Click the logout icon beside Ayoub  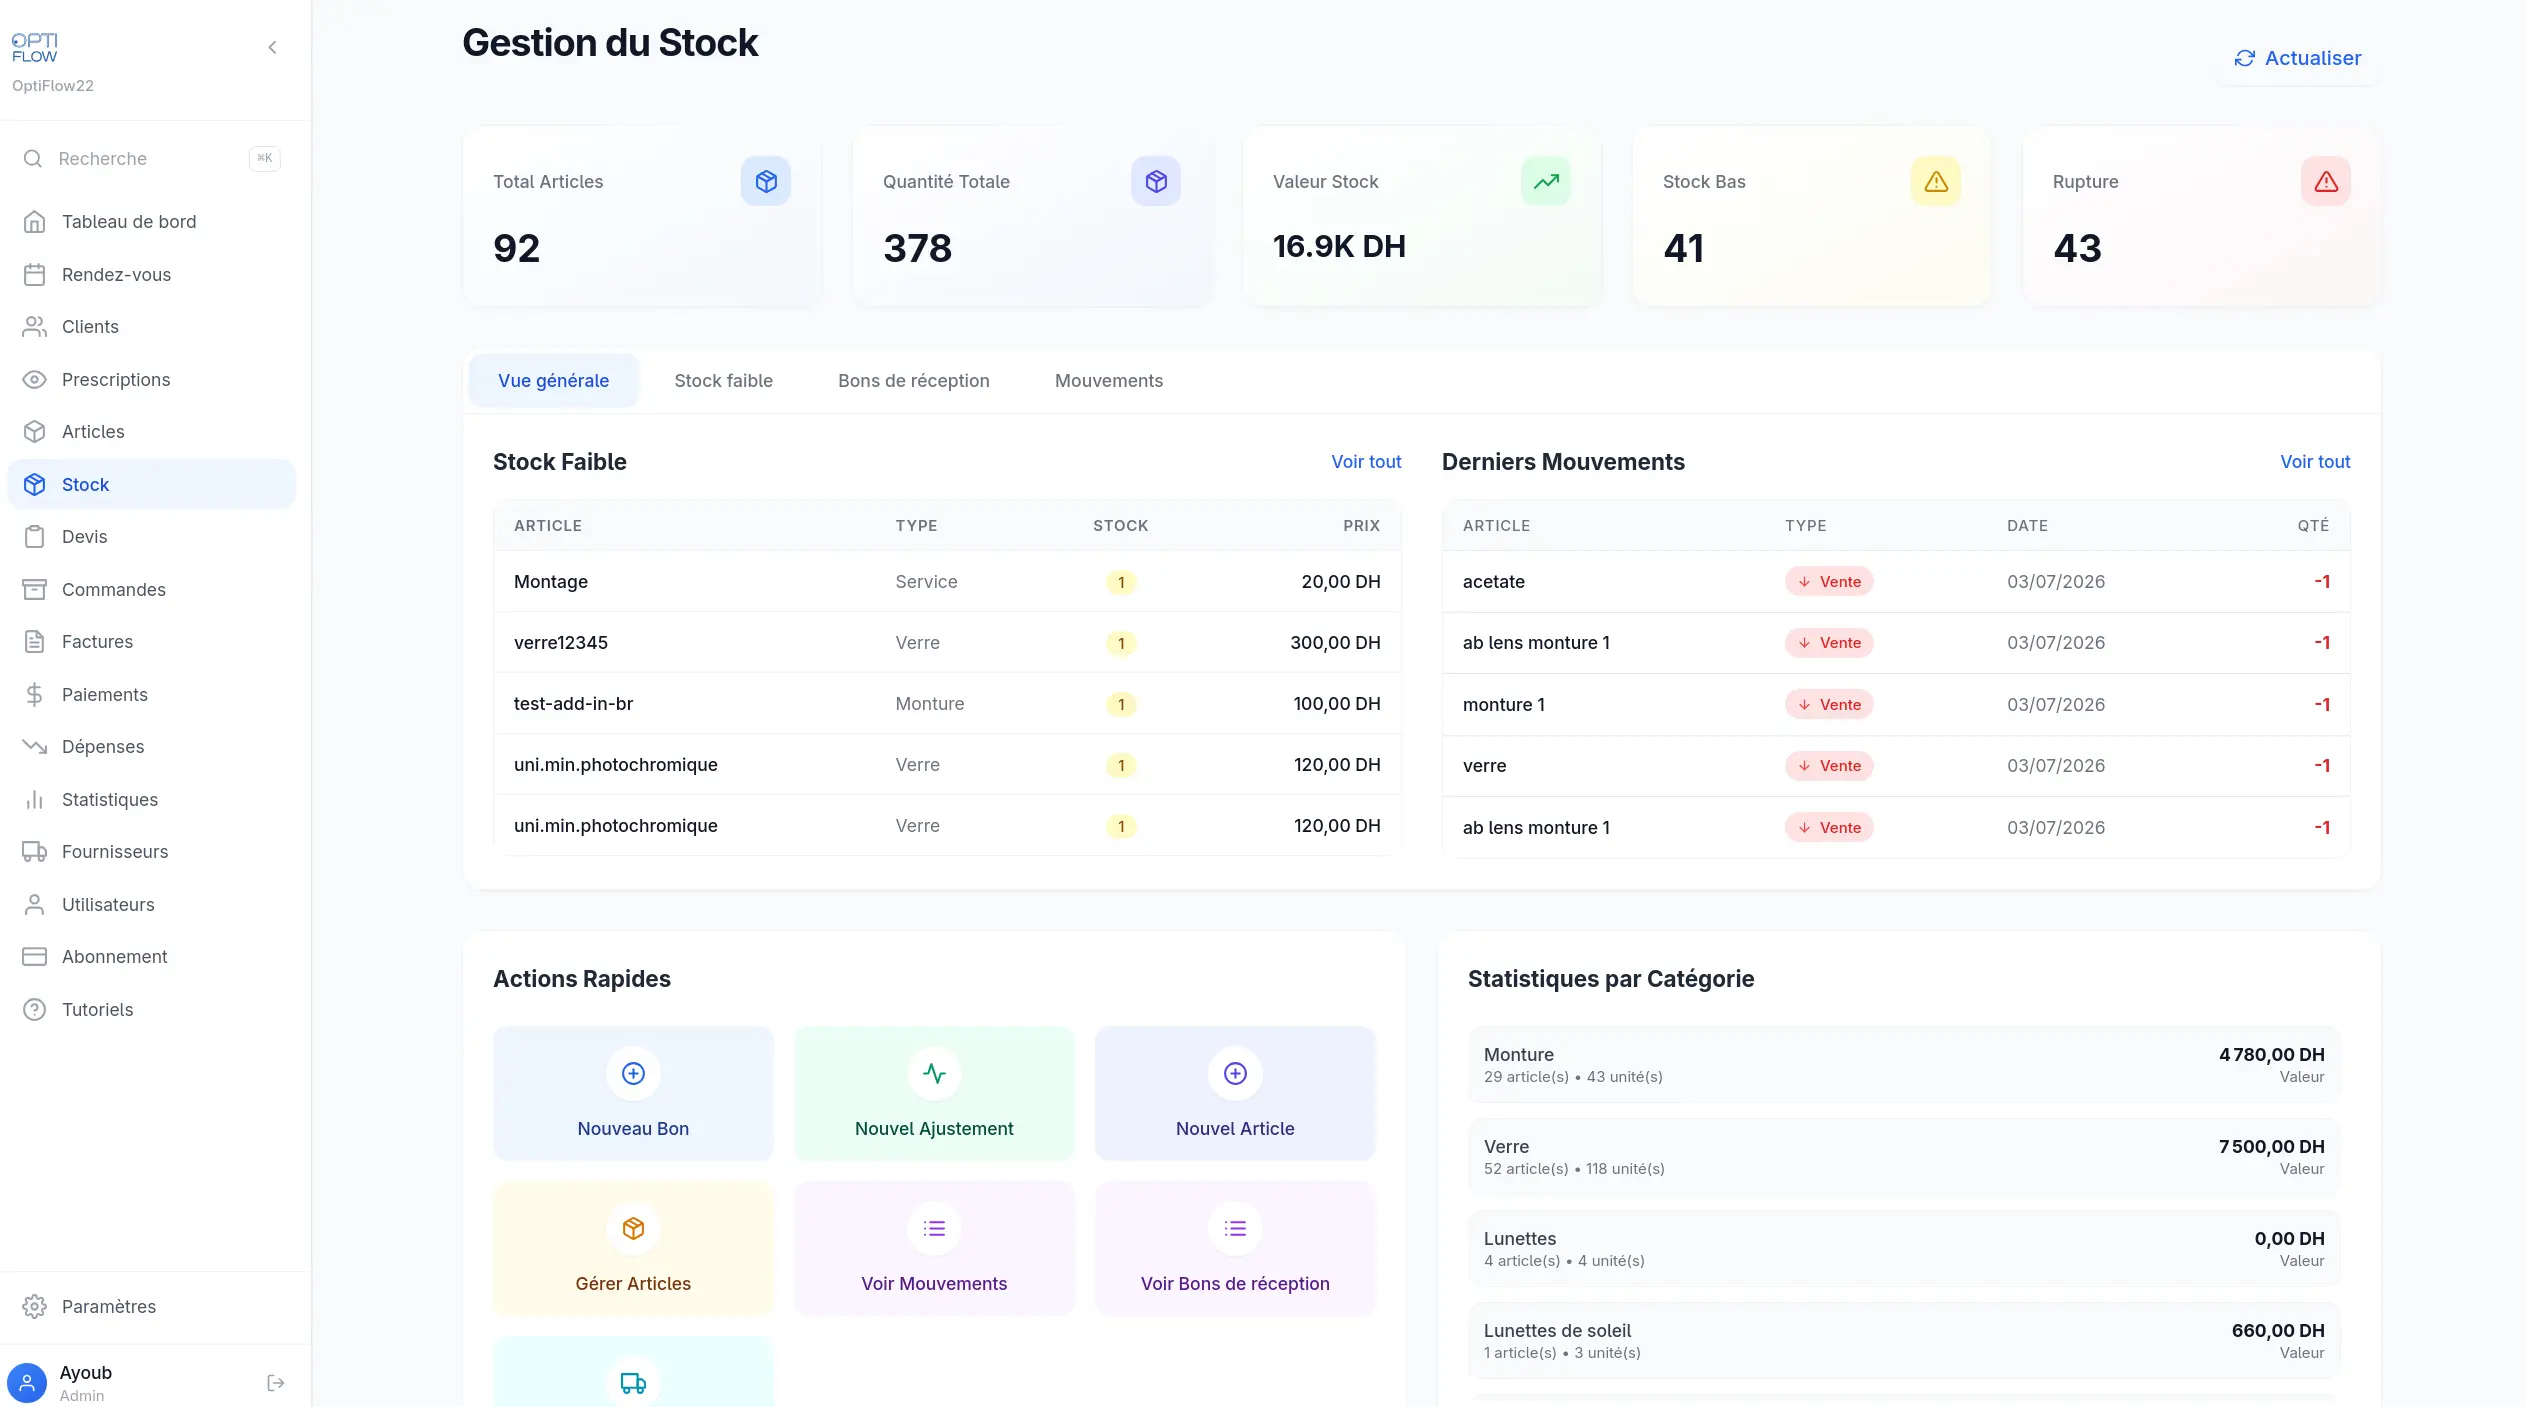(x=276, y=1383)
